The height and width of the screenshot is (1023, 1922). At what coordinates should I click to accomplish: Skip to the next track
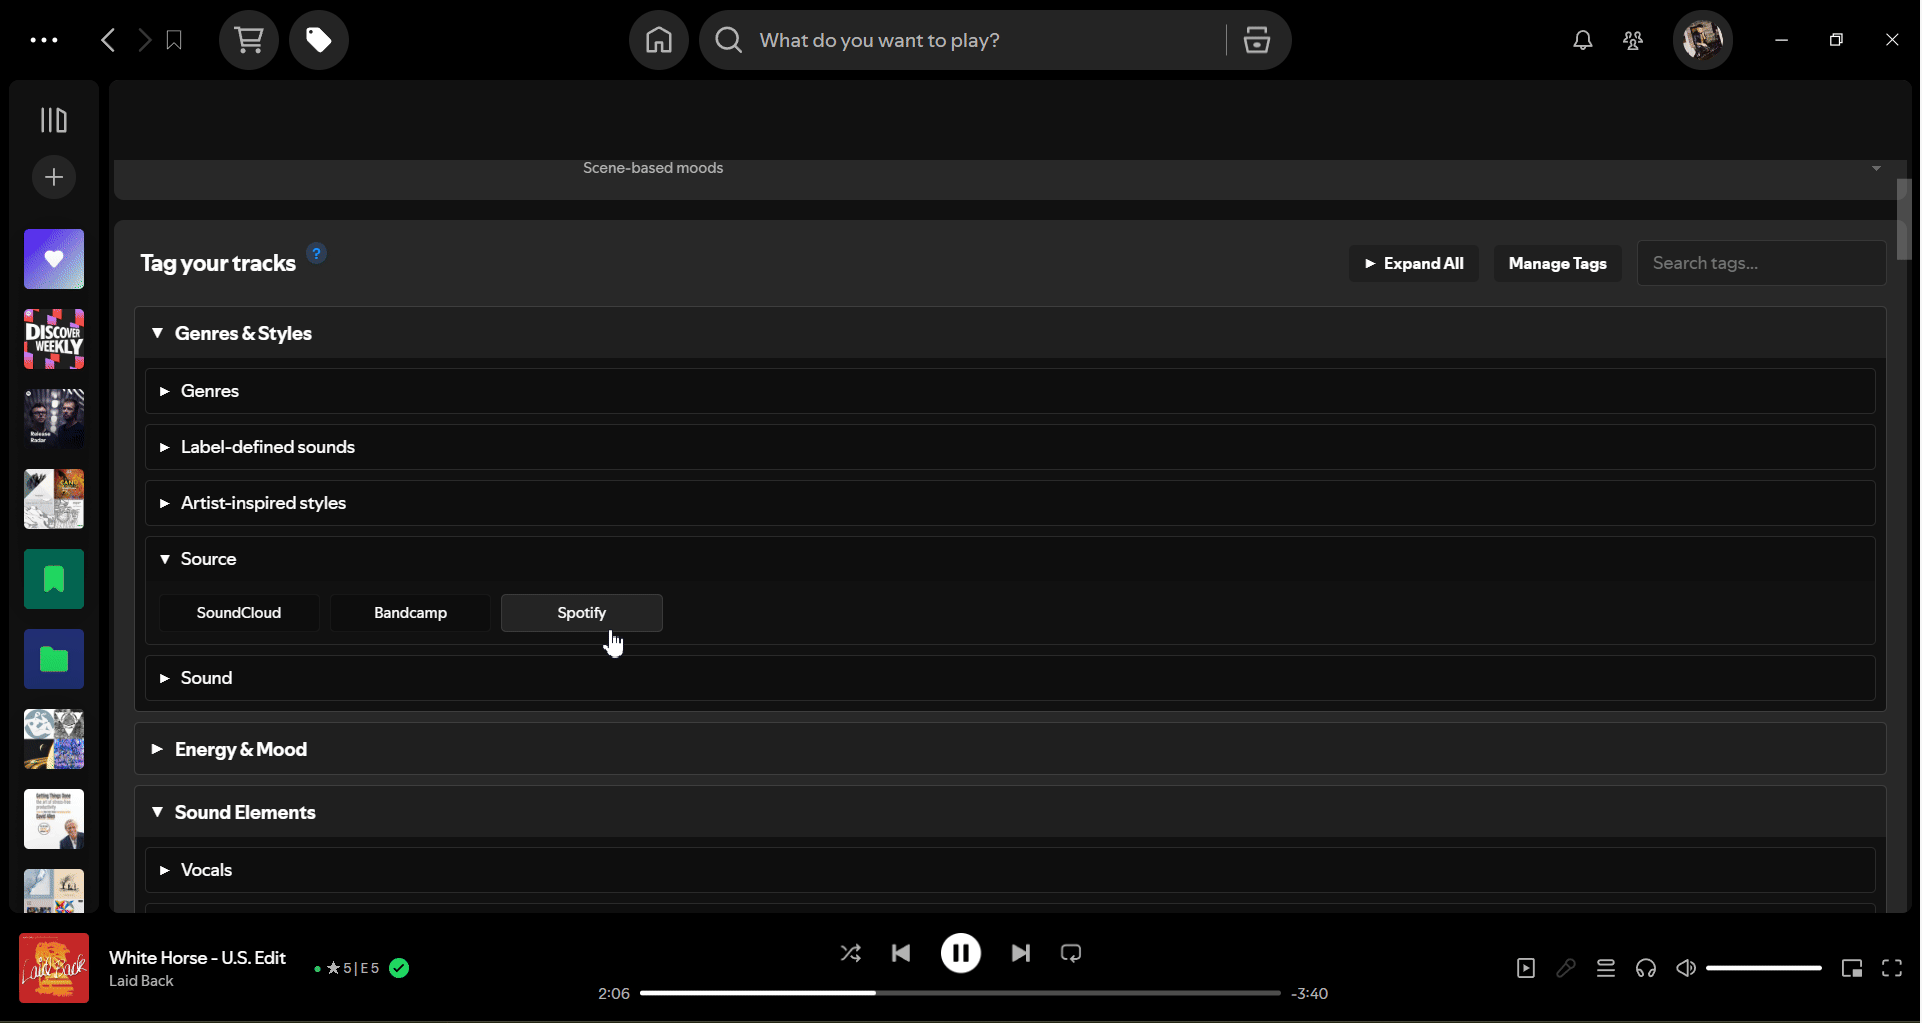coord(1021,953)
